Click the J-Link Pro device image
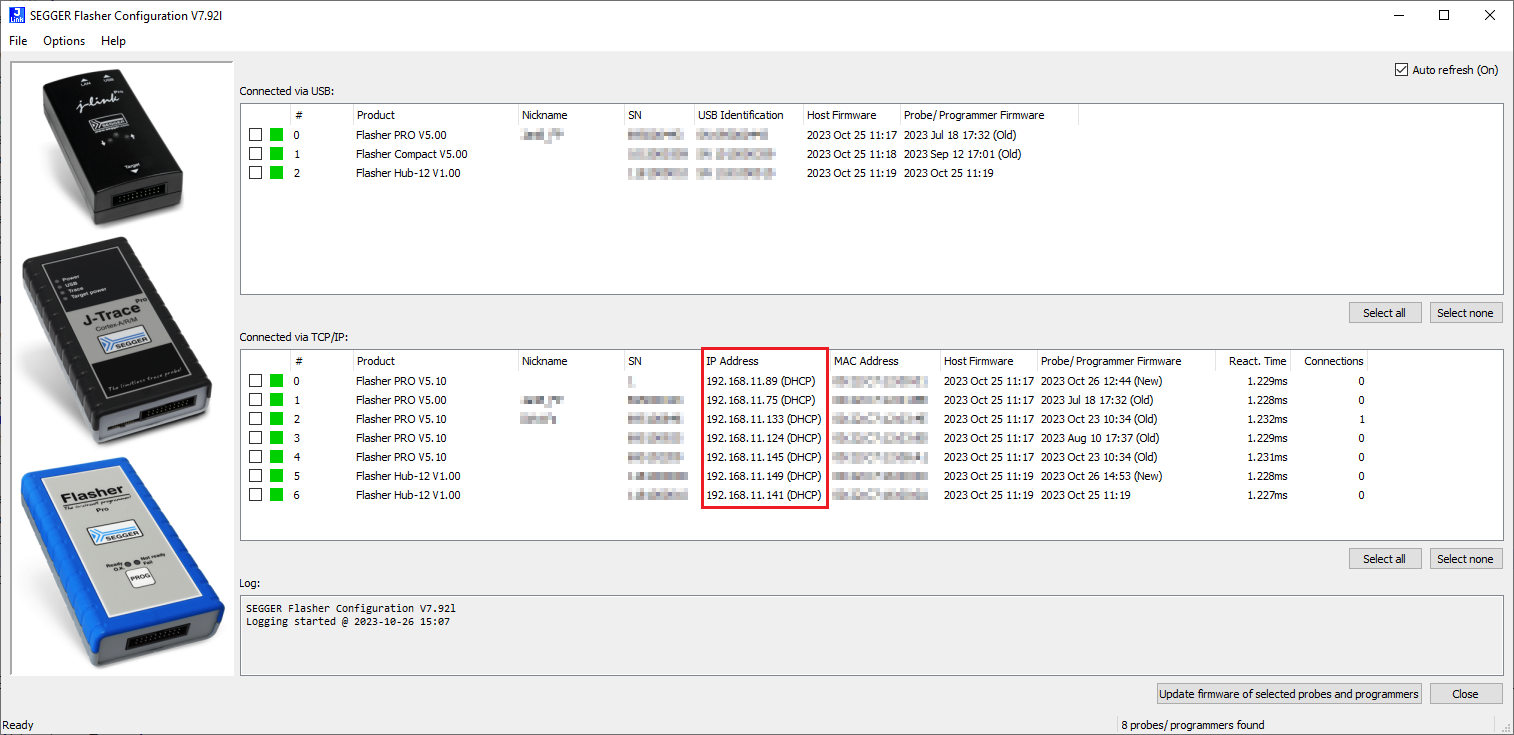 click(x=112, y=146)
